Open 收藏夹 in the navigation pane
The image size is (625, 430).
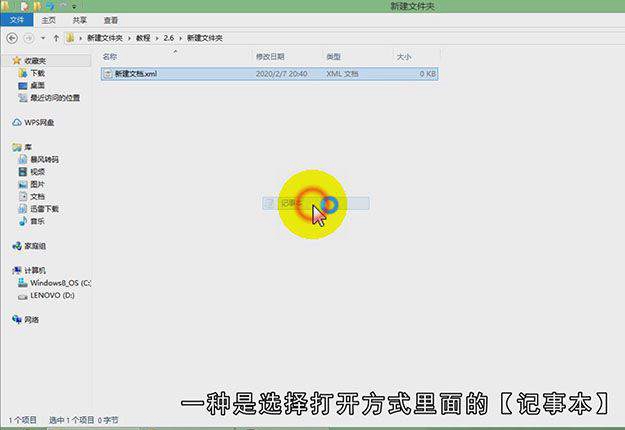(35, 61)
